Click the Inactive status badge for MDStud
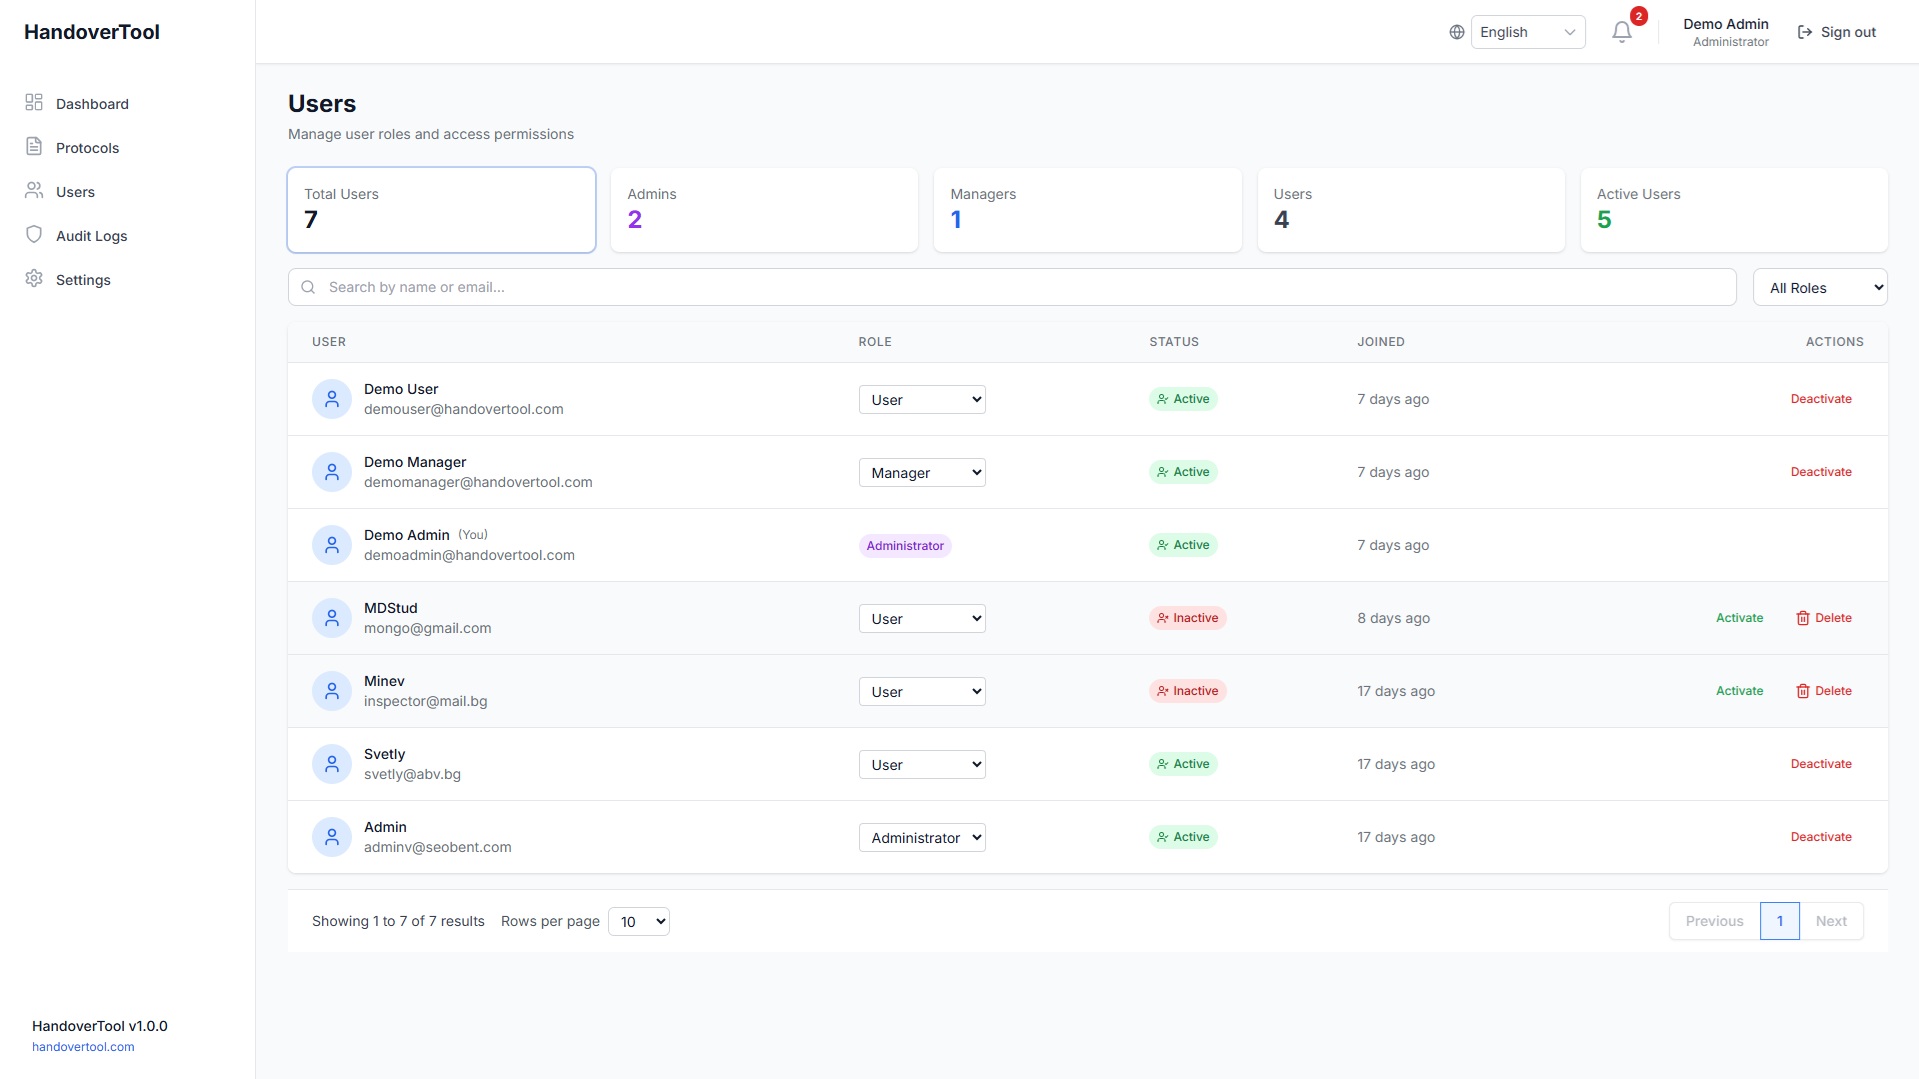Screen dimensions: 1919x1079 pyautogui.click(x=1187, y=618)
